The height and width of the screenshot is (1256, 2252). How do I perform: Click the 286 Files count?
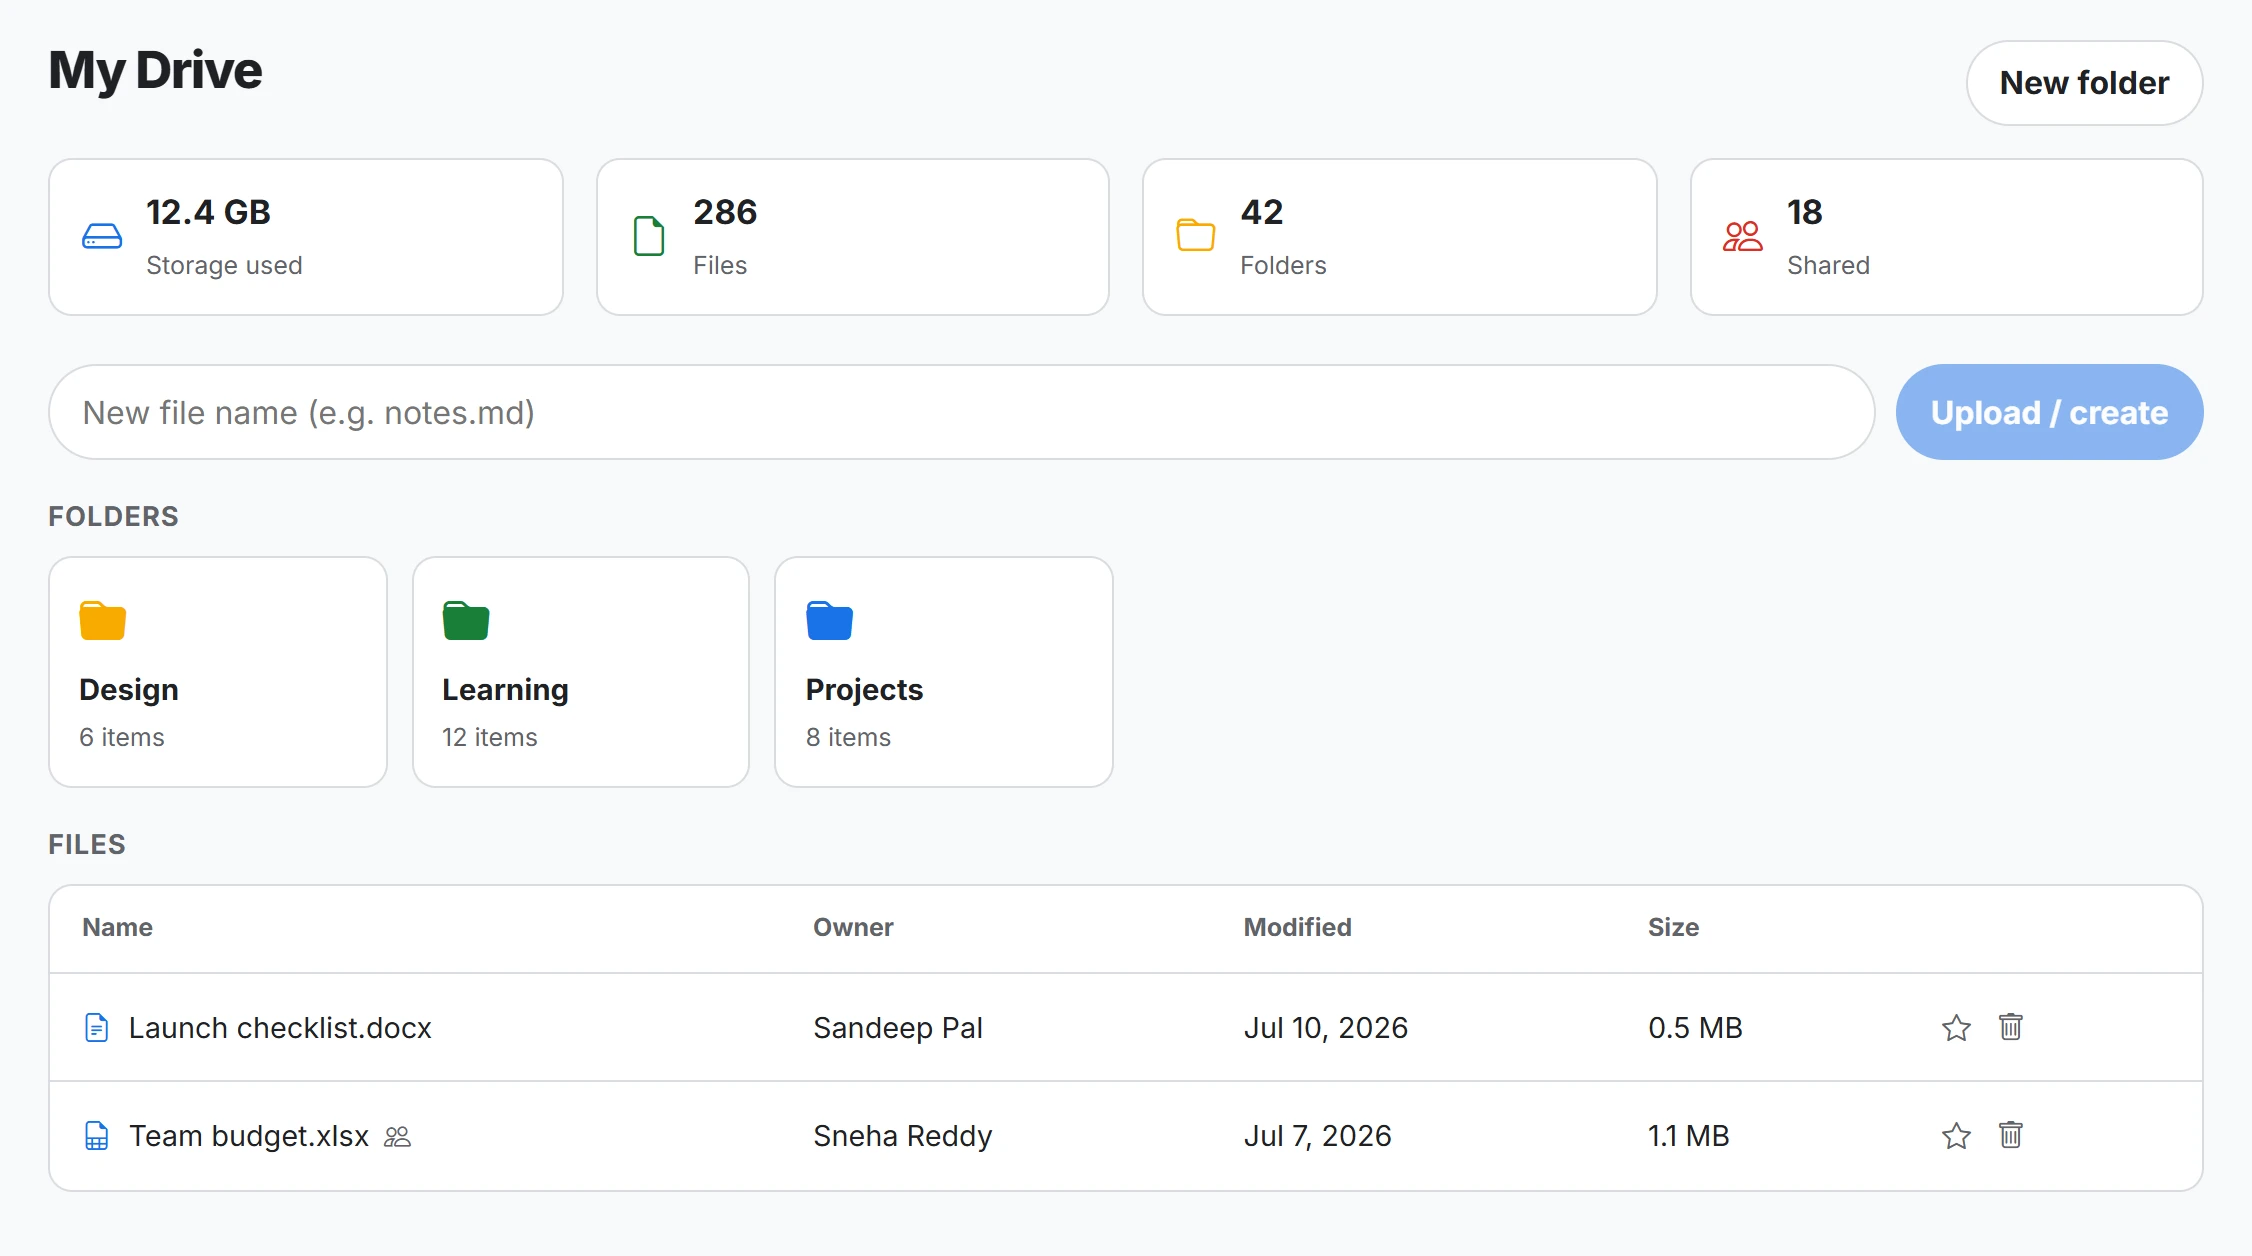(x=725, y=212)
